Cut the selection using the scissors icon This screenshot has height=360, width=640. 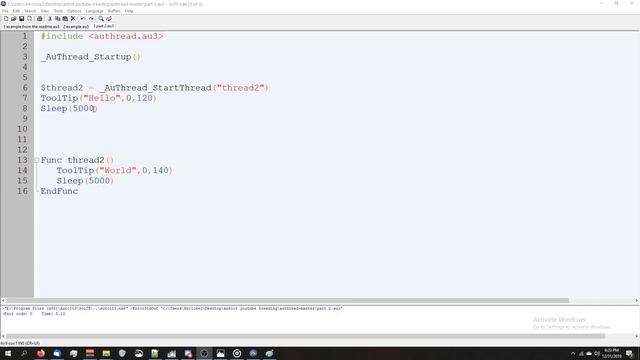50,19
